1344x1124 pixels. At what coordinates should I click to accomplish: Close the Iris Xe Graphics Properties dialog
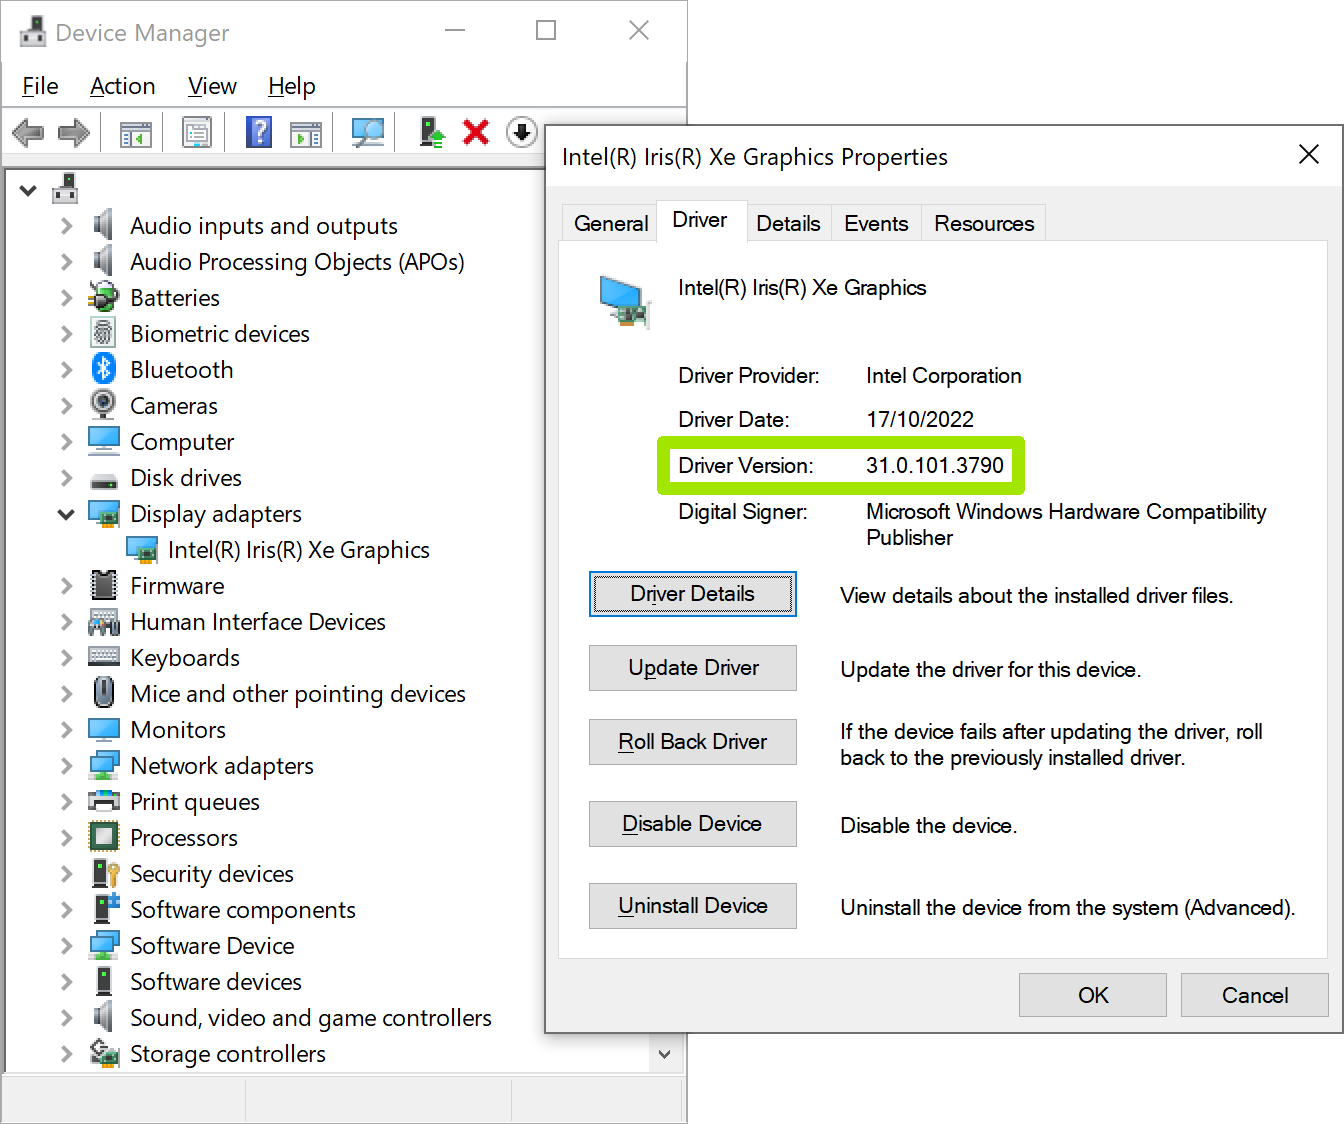(x=1309, y=154)
